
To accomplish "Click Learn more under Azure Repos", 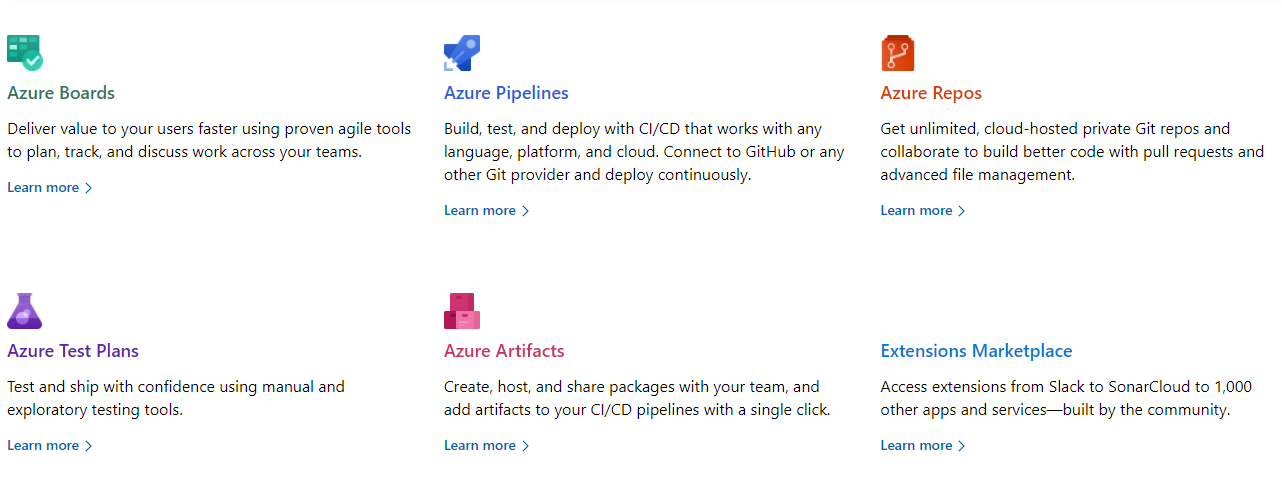I will click(916, 210).
